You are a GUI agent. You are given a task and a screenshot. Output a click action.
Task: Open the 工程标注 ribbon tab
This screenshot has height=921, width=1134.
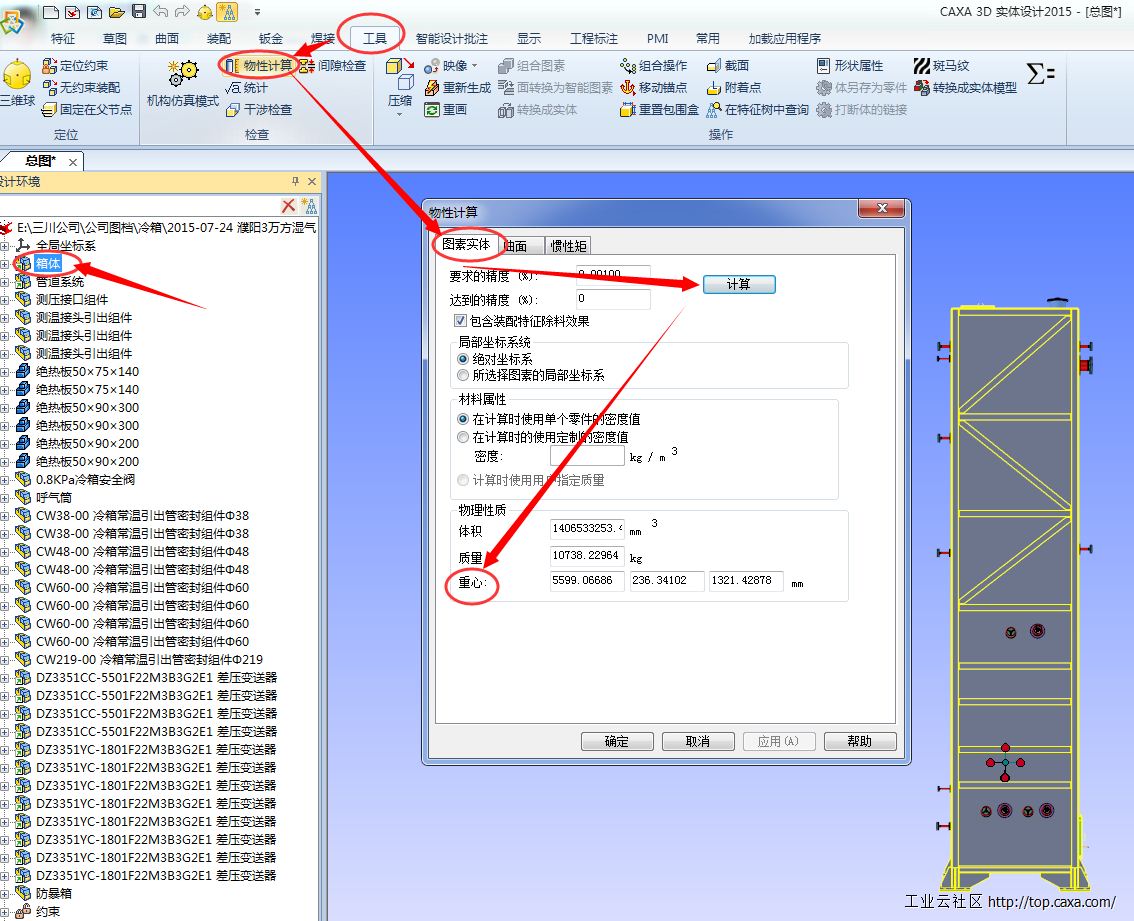(593, 38)
